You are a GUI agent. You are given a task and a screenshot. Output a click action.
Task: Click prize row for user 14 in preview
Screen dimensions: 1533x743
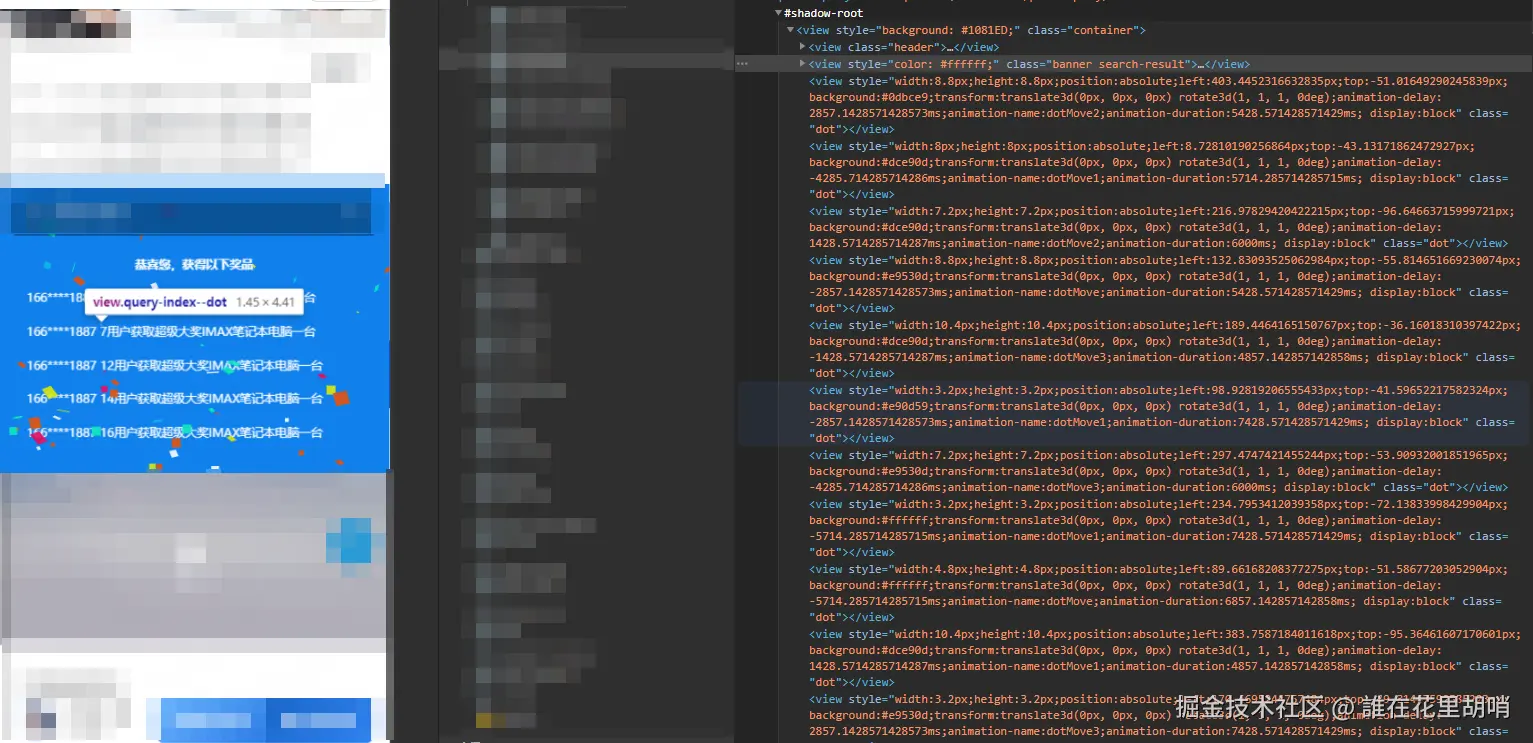[x=175, y=399]
